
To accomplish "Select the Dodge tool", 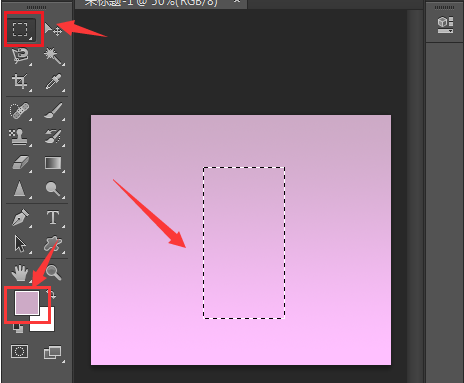I will (x=53, y=189).
